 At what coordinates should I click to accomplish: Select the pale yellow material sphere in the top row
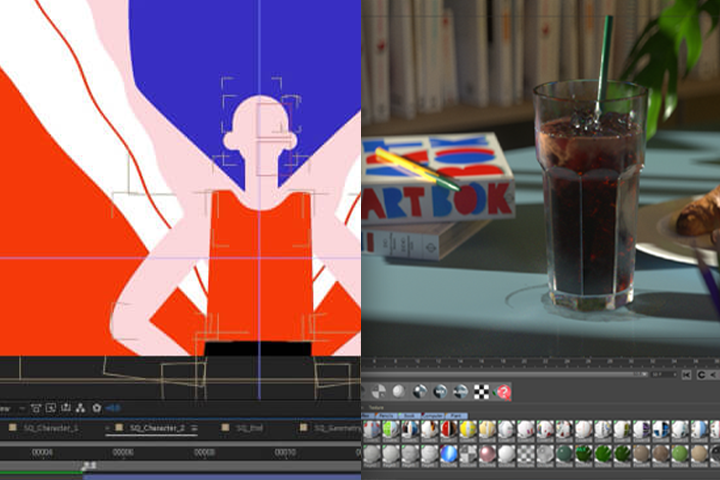(487, 429)
